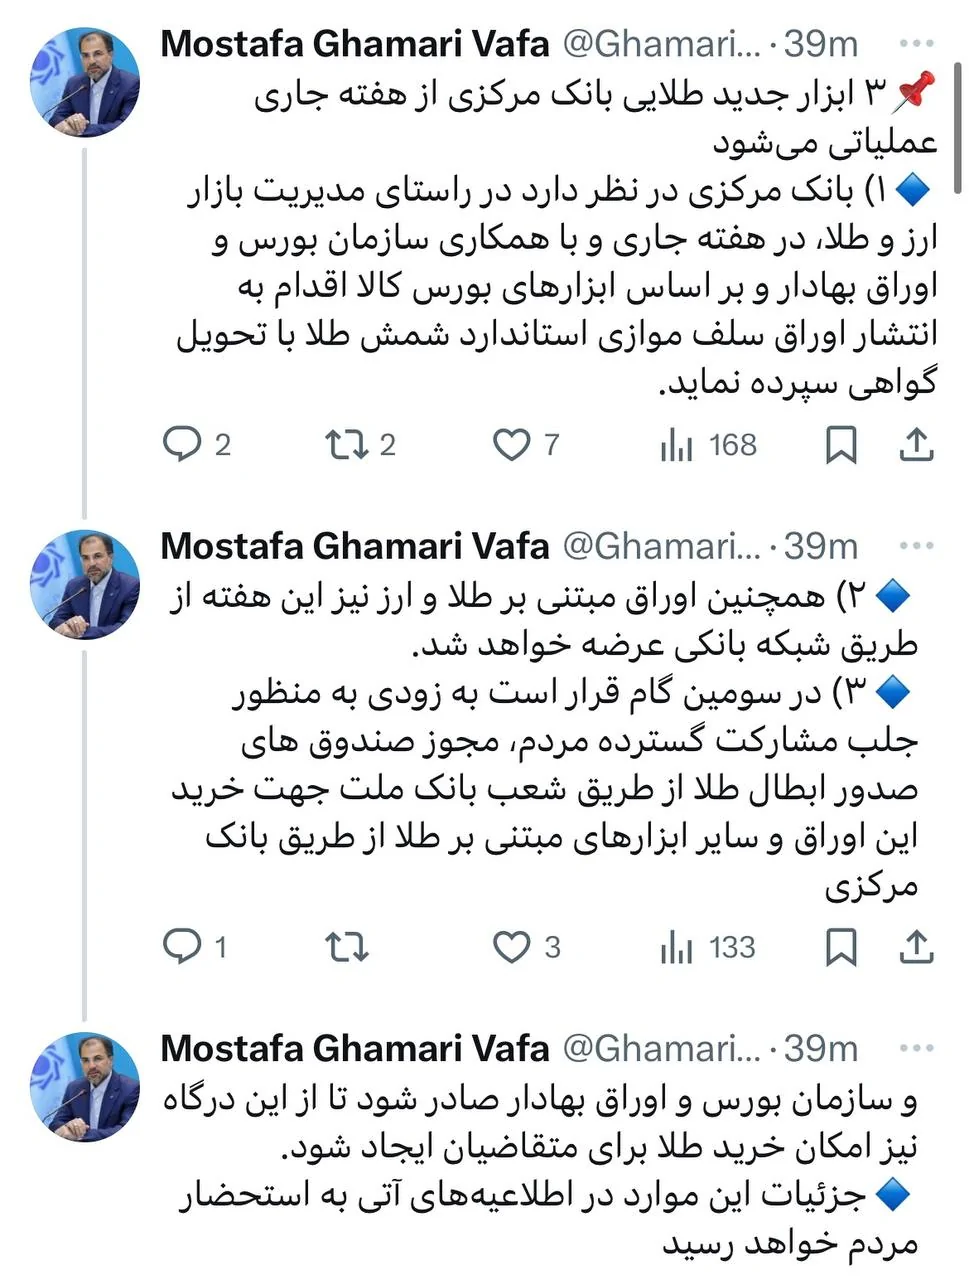
Task: Reply to the second tweet
Action: (x=182, y=946)
